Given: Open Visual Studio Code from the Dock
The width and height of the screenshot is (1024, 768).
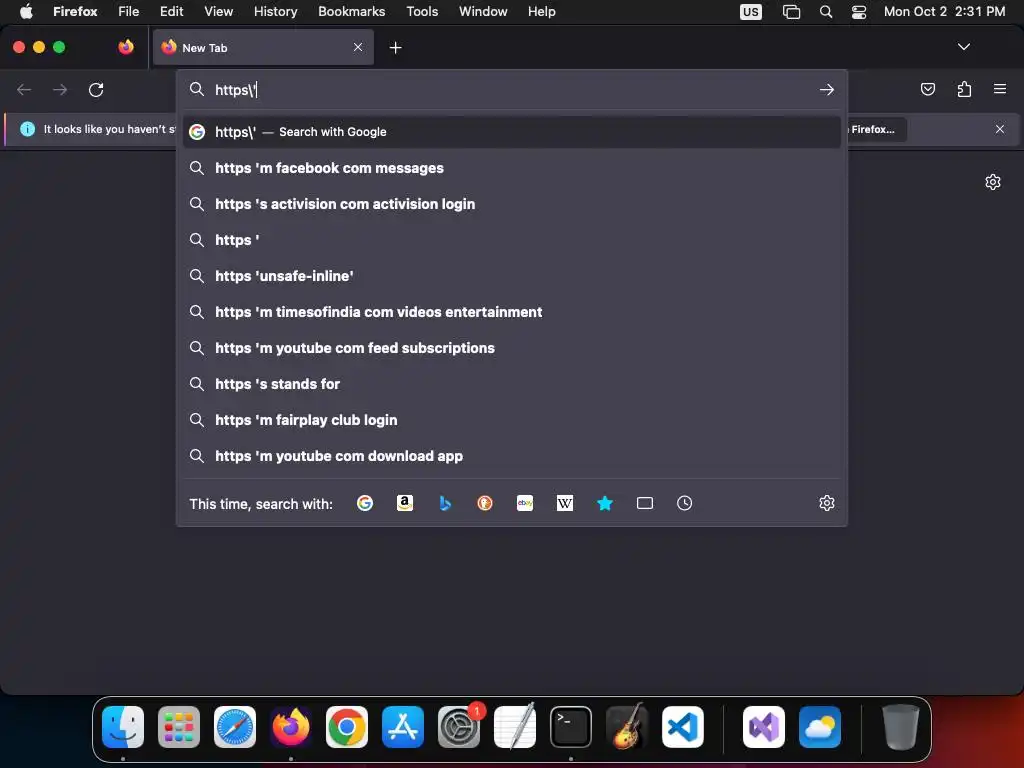Looking at the screenshot, I should pyautogui.click(x=683, y=727).
